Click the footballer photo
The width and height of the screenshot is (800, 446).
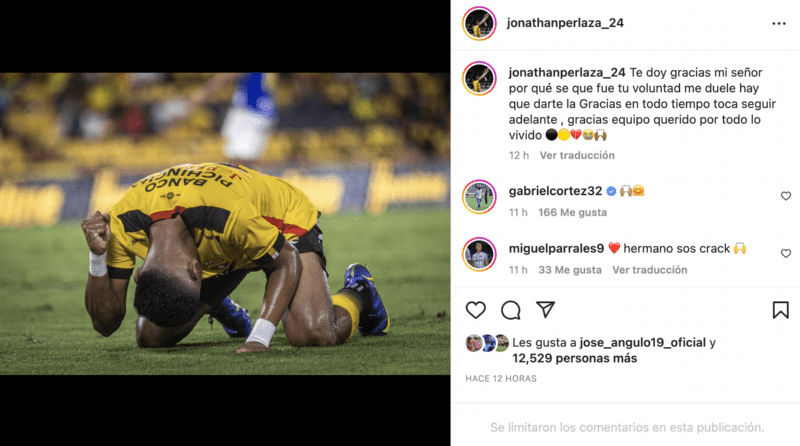(225, 224)
